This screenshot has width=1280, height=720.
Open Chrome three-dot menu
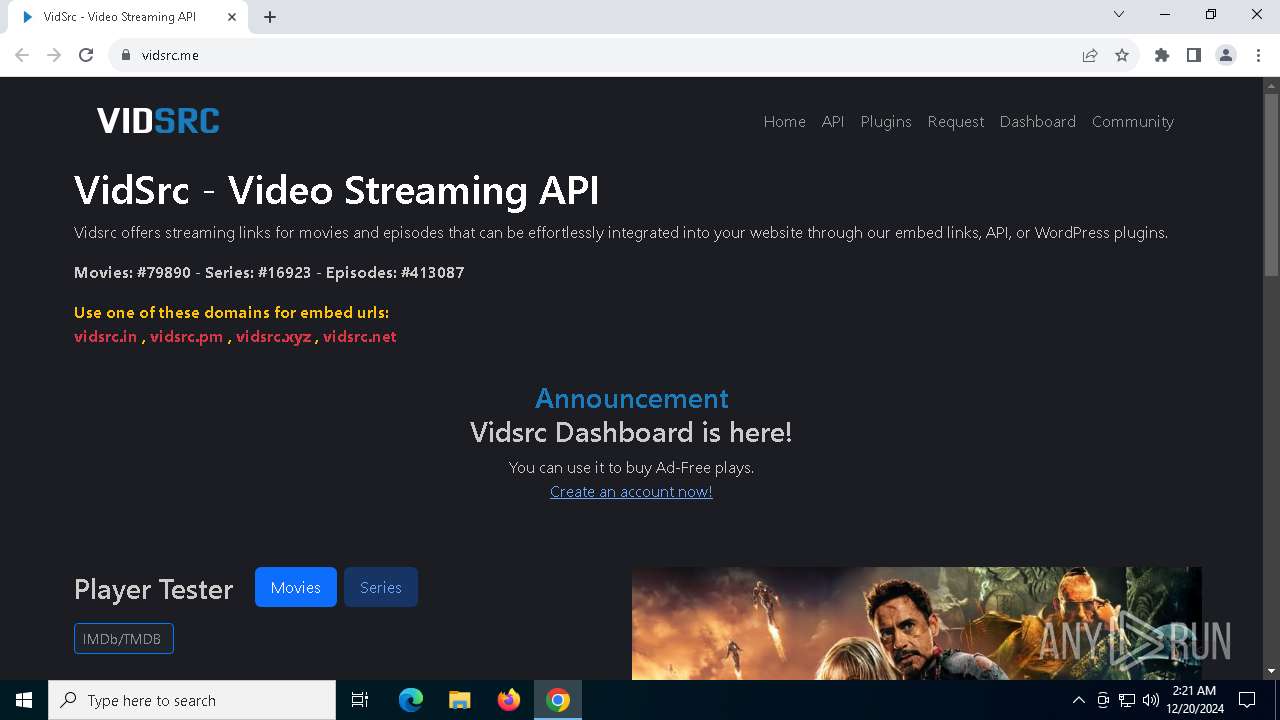pos(1257,55)
